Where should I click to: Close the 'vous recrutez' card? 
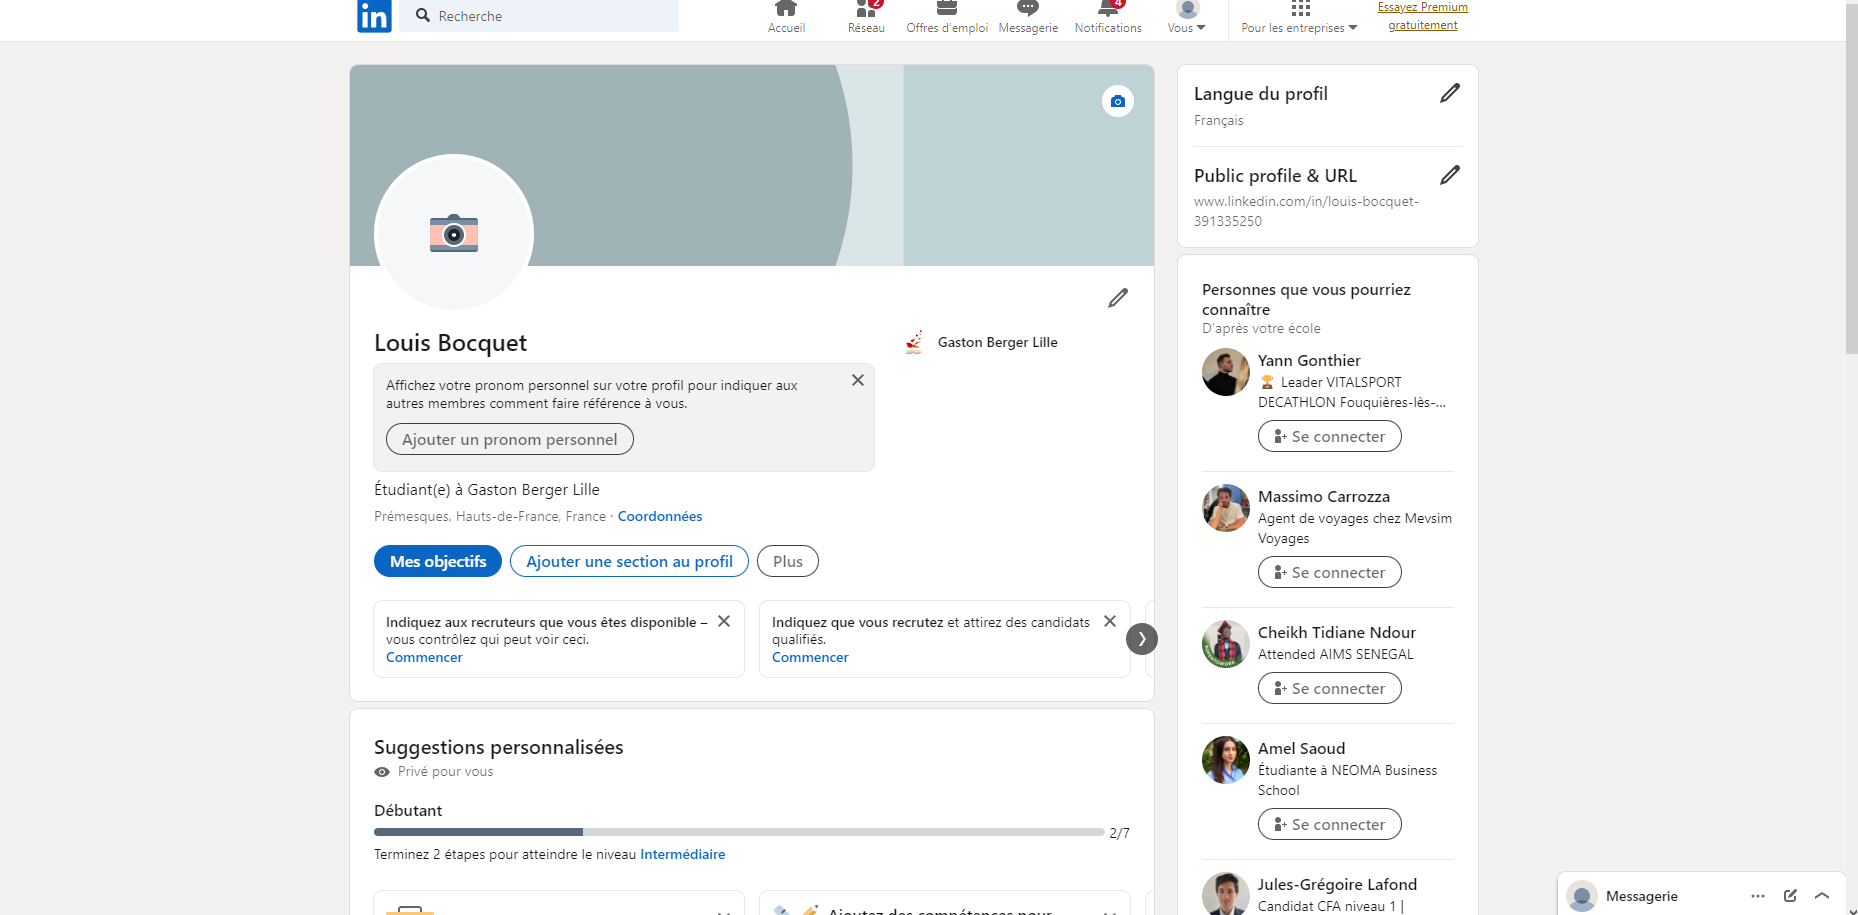click(1109, 621)
